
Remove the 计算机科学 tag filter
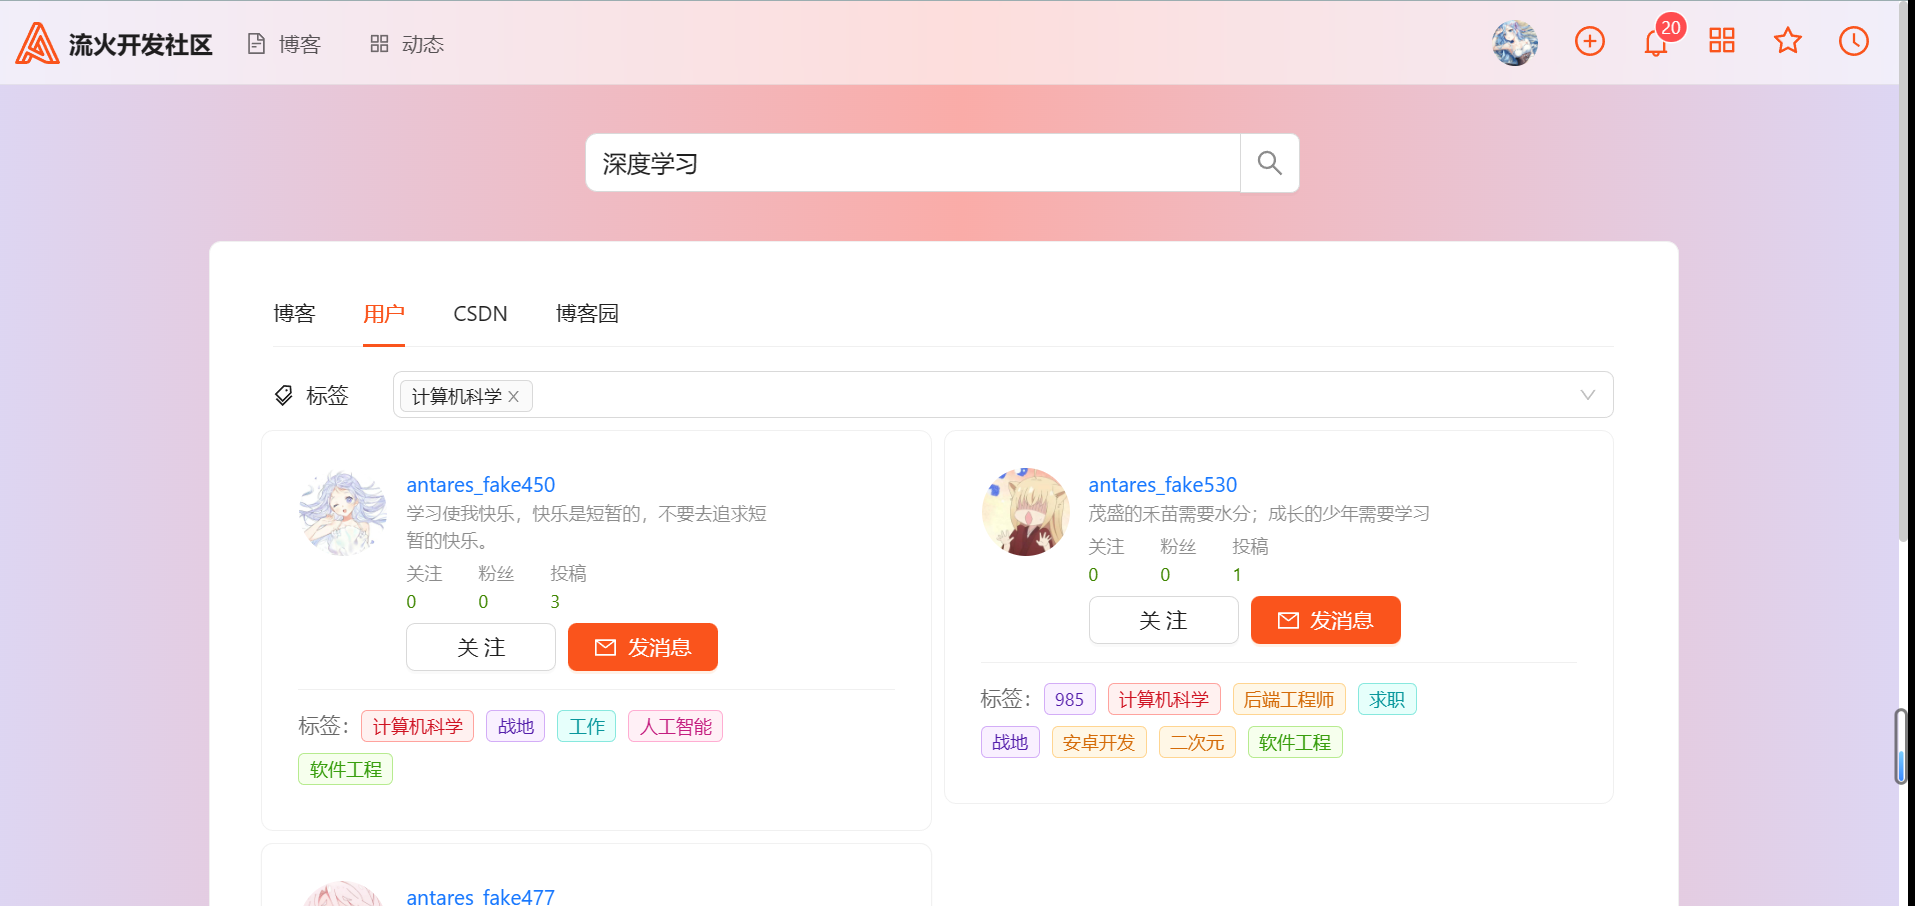coord(513,397)
